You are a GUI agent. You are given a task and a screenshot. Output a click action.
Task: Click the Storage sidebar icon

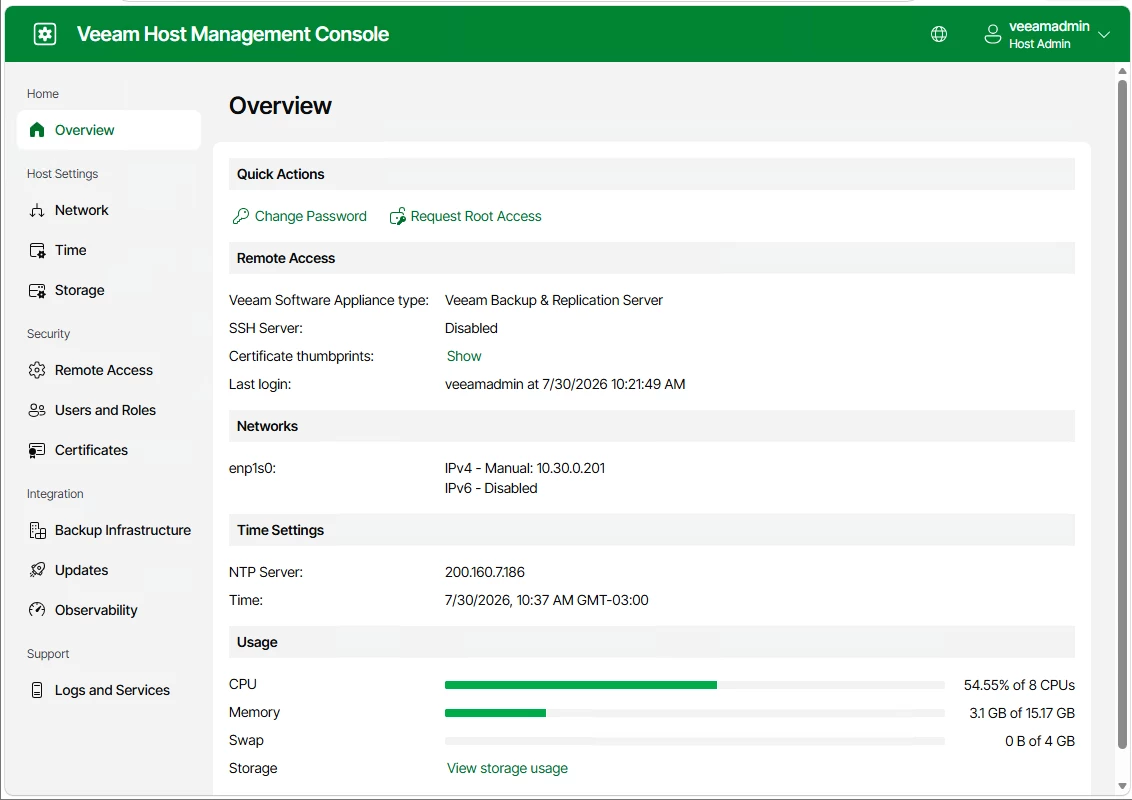coord(37,290)
